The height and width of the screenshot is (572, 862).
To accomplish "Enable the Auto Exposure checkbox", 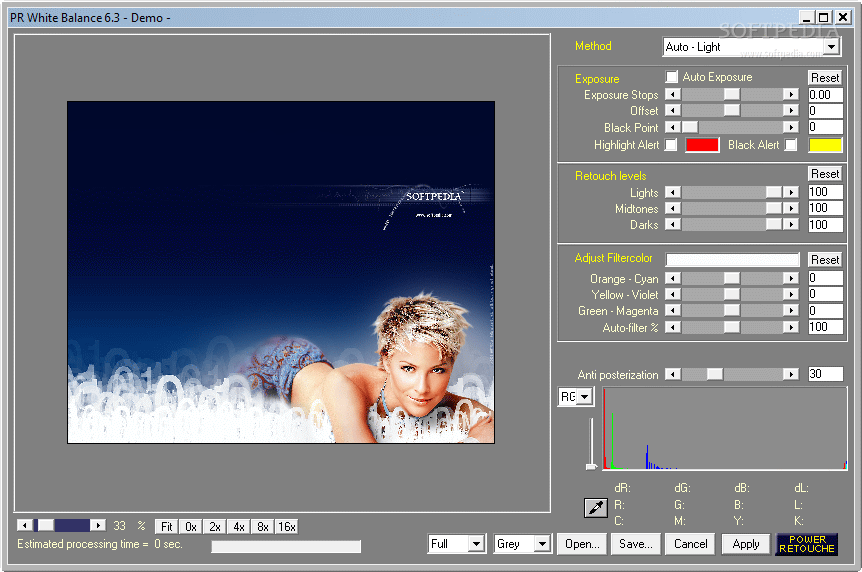I will click(671, 76).
